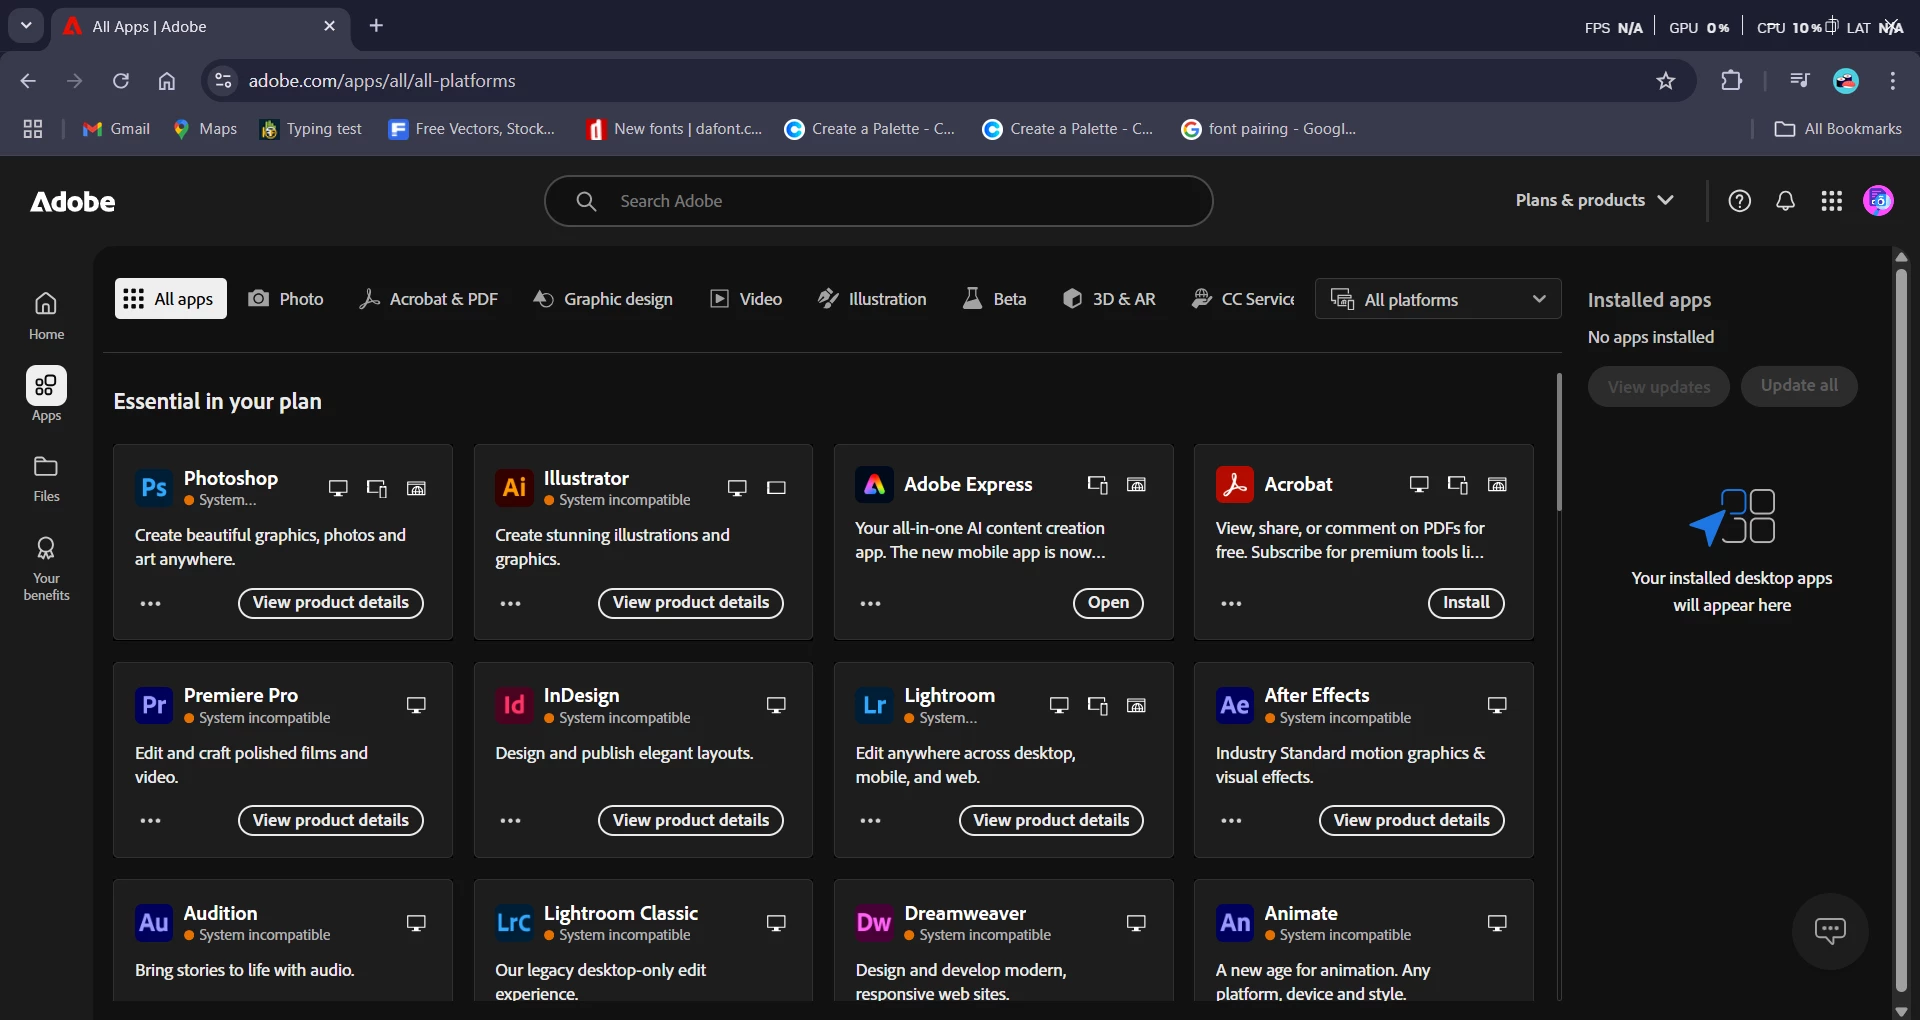This screenshot has height=1020, width=1920.
Task: Click the Adobe Express app icon
Action: 874,484
